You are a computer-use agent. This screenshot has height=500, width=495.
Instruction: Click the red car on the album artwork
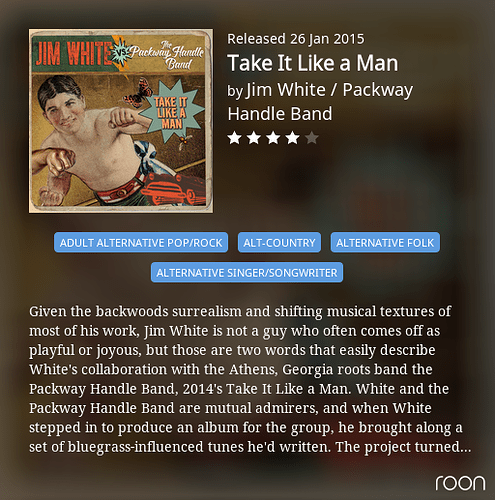coord(175,190)
